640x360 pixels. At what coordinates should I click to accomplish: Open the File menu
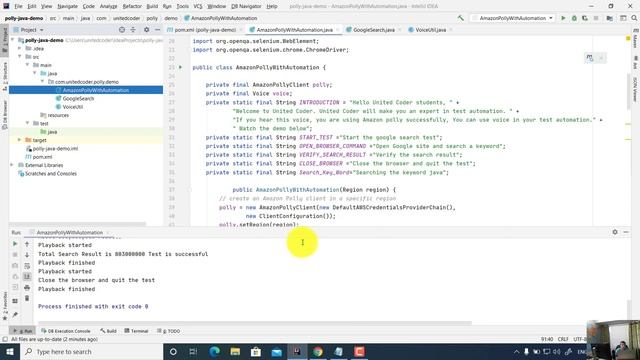click(x=18, y=6)
